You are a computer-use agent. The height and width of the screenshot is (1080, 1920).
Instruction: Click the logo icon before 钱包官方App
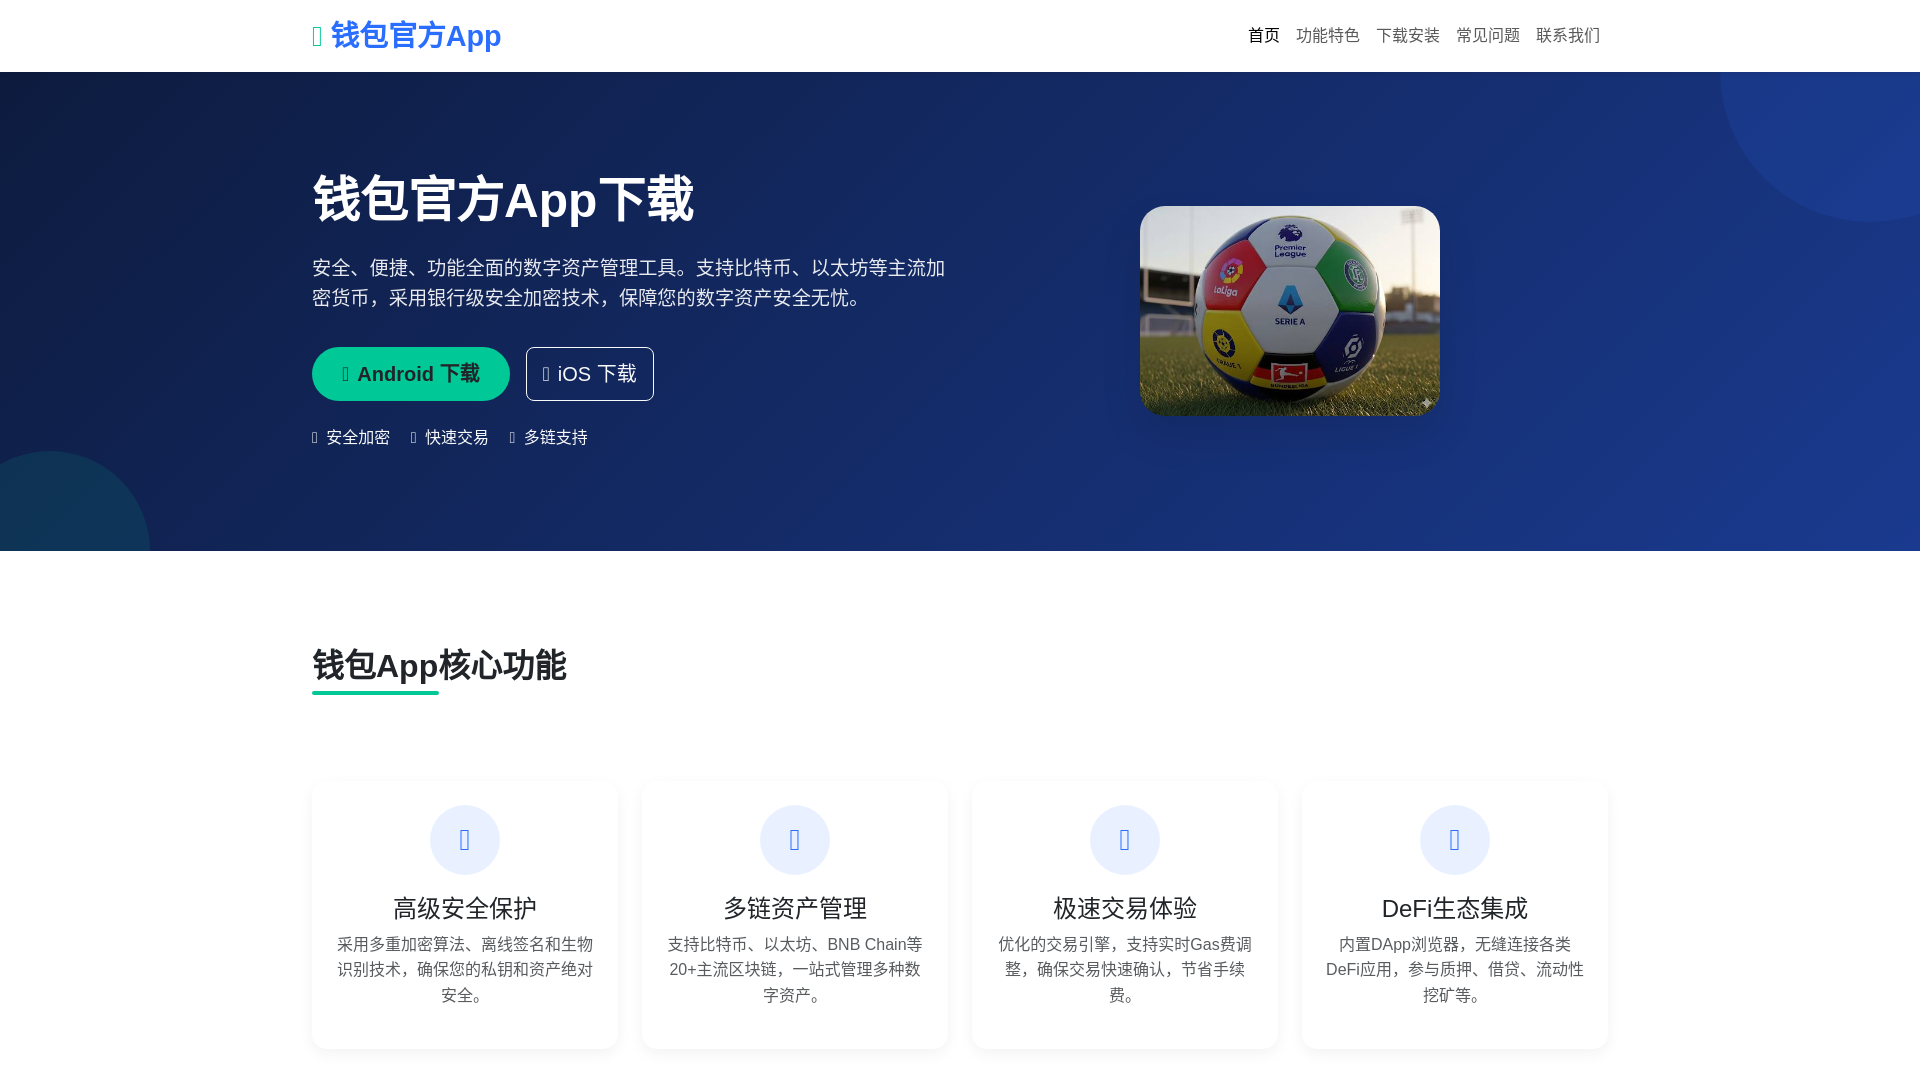317,37
